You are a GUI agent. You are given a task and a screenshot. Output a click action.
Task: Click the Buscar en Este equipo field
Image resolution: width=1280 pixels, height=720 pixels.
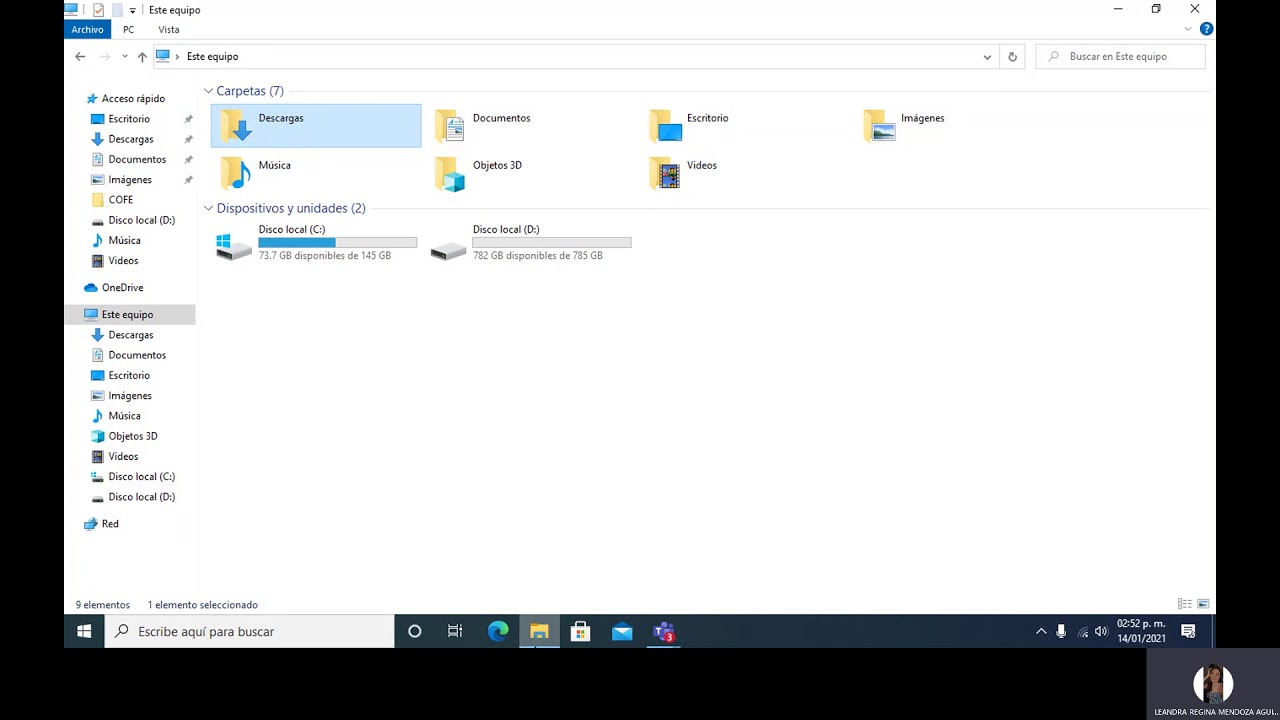pyautogui.click(x=1120, y=57)
